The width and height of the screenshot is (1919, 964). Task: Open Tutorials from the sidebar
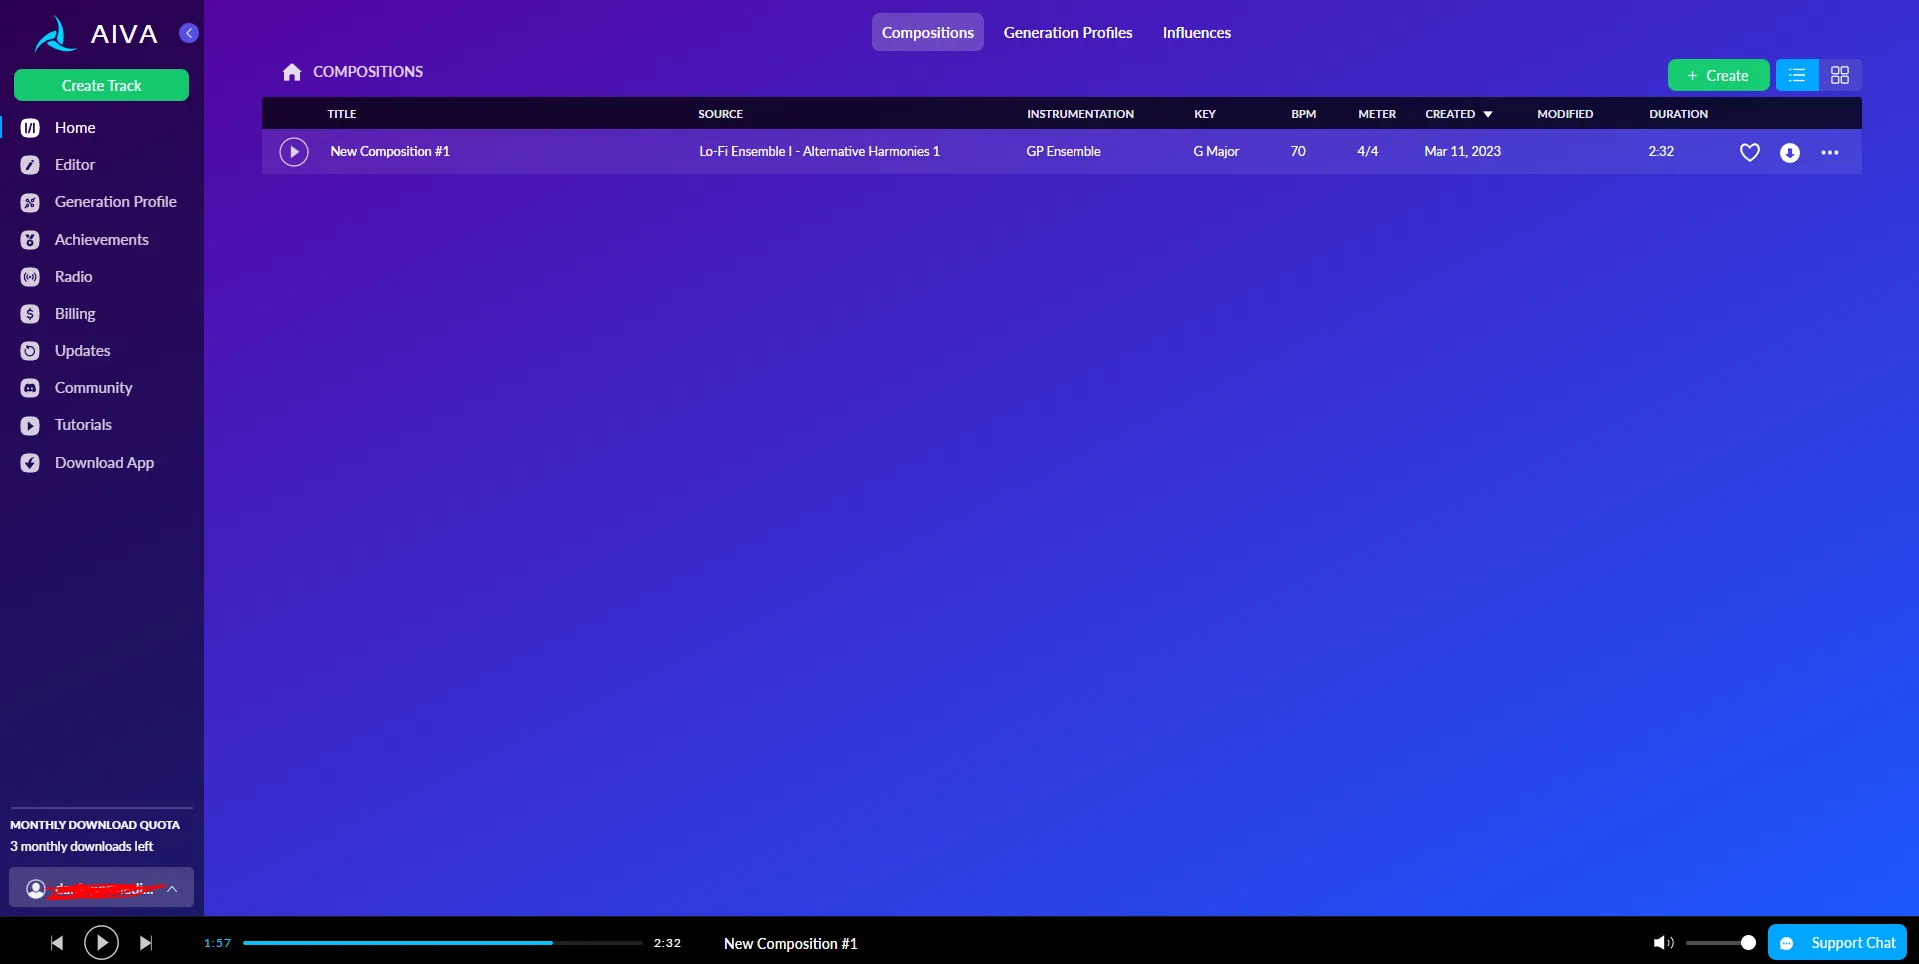pos(83,425)
